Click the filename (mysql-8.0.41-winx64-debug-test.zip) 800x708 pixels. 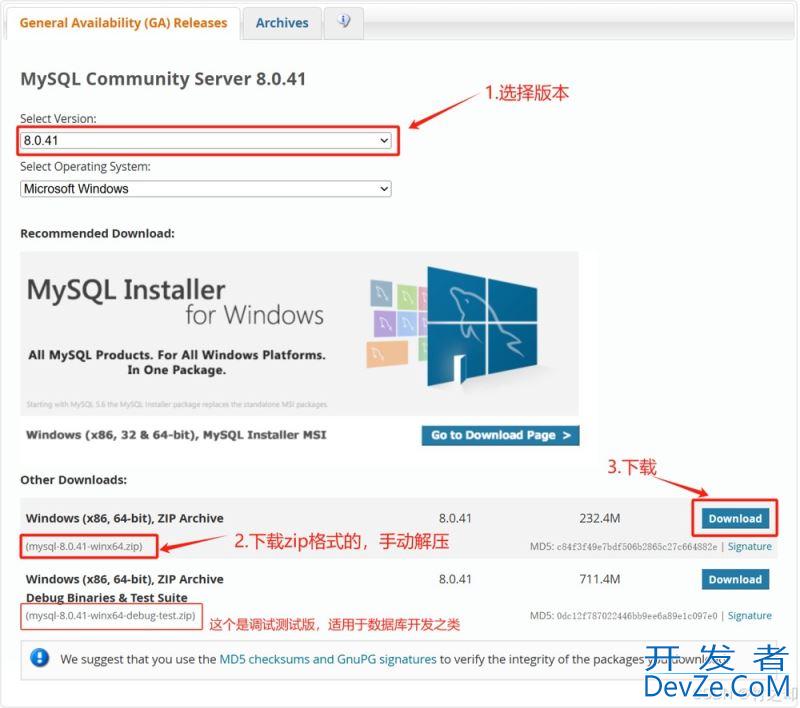[x=111, y=616]
